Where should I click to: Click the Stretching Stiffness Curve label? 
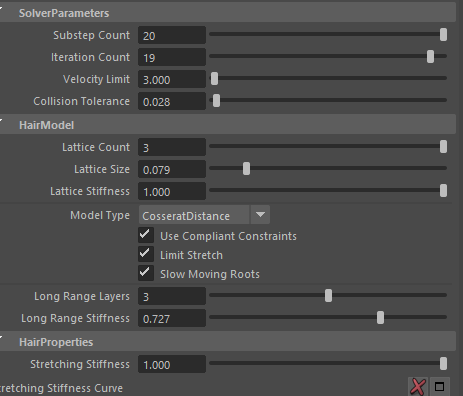pos(61,388)
